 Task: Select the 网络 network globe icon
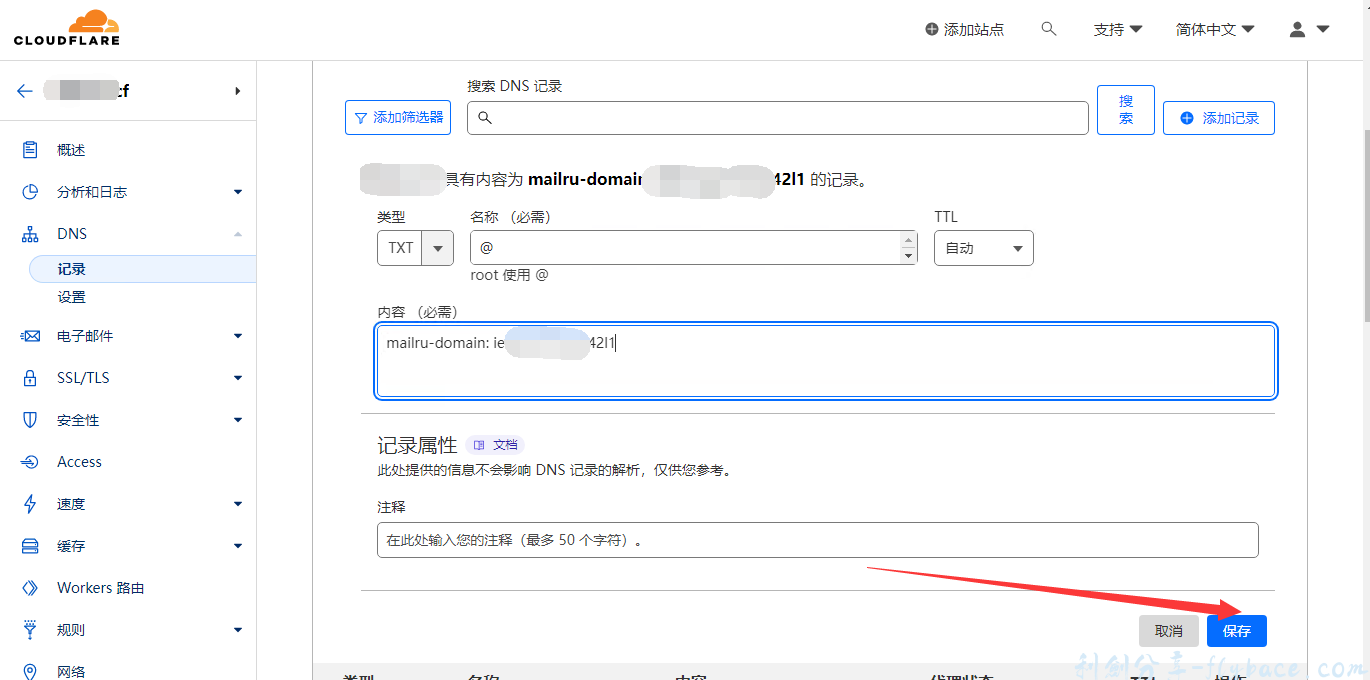28,671
